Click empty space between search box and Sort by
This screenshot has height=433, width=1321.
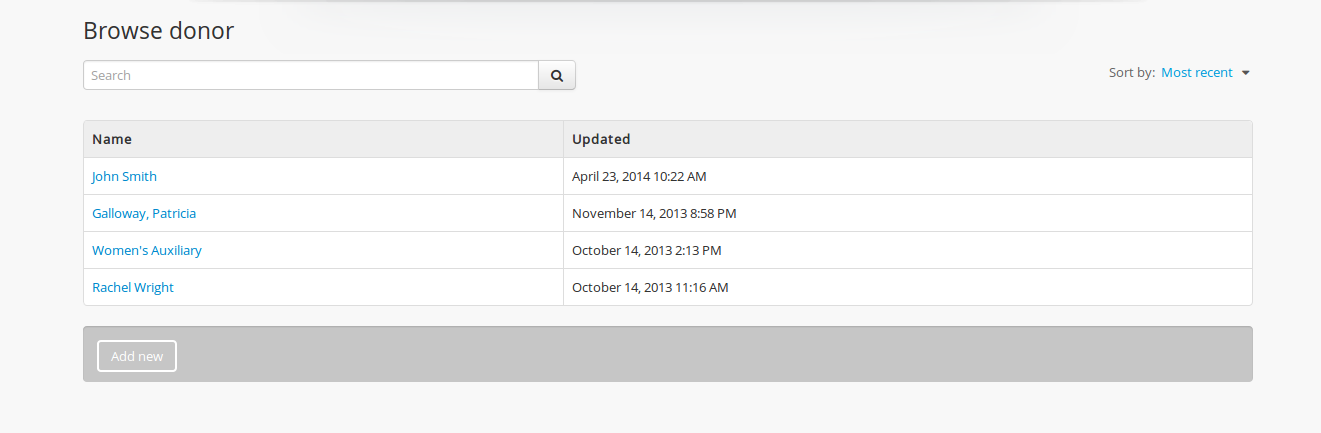pyautogui.click(x=840, y=75)
